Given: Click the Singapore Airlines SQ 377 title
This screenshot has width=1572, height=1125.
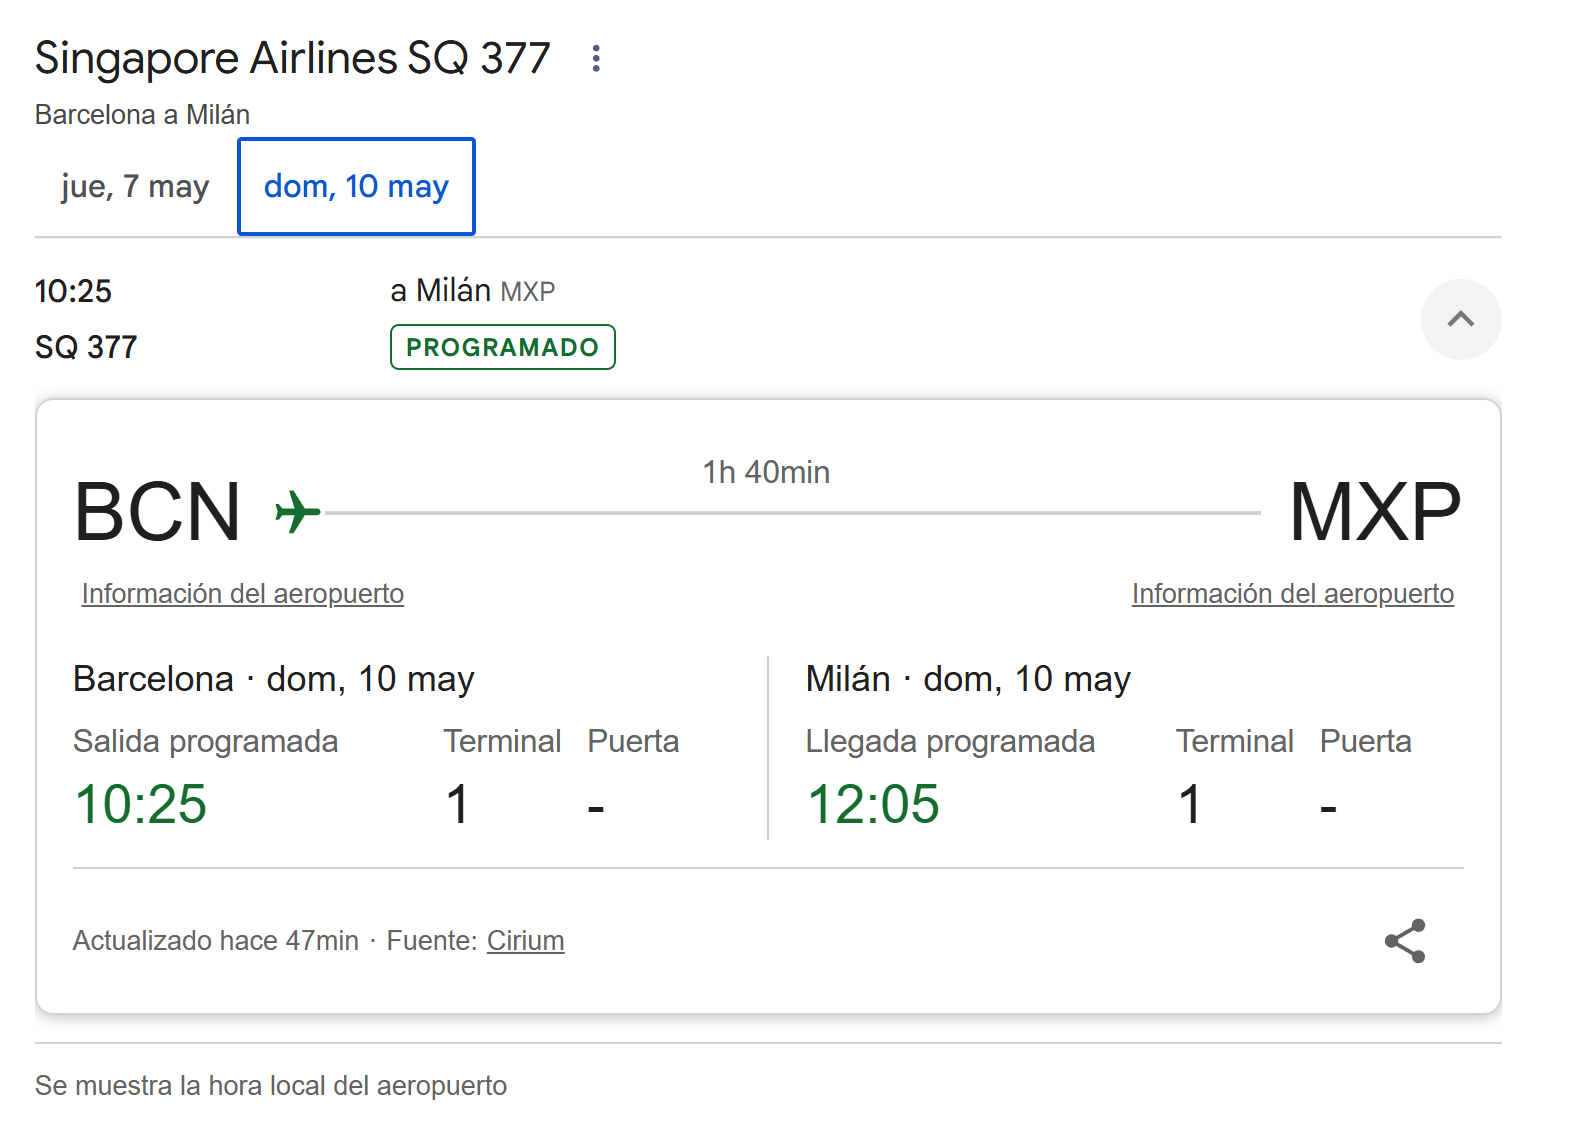Looking at the screenshot, I should tap(292, 58).
